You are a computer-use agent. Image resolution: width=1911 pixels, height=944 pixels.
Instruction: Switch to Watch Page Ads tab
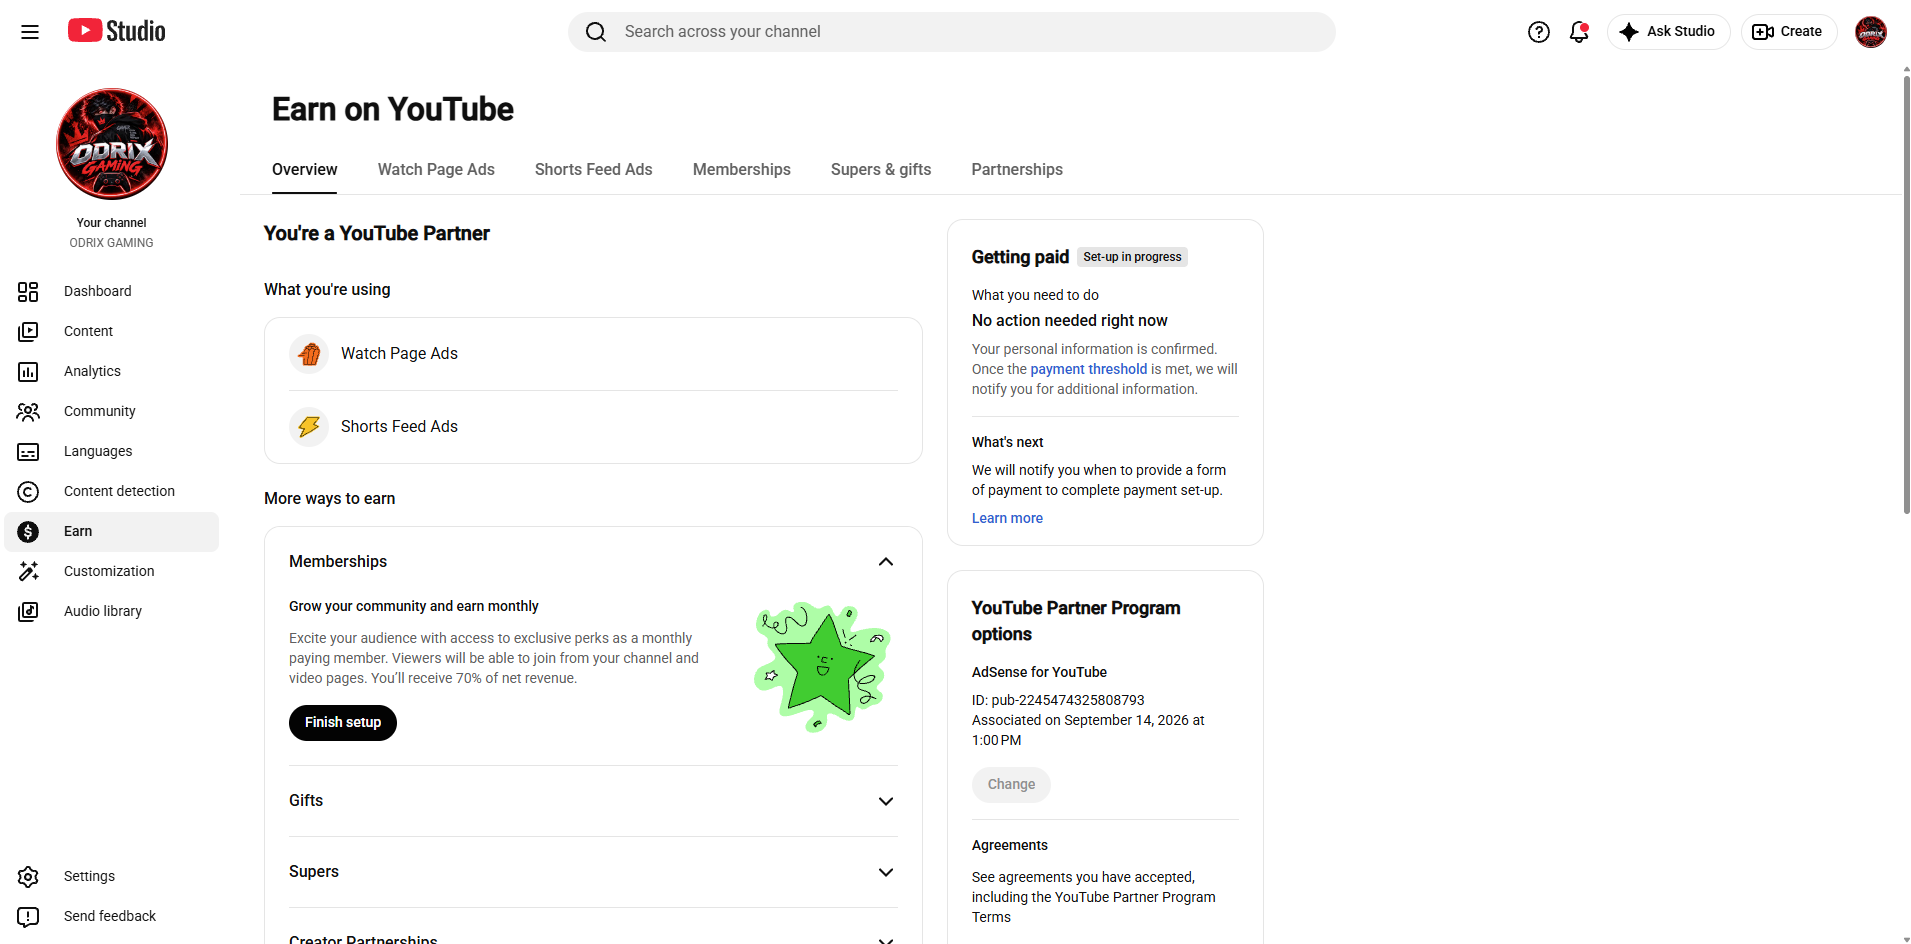click(436, 169)
